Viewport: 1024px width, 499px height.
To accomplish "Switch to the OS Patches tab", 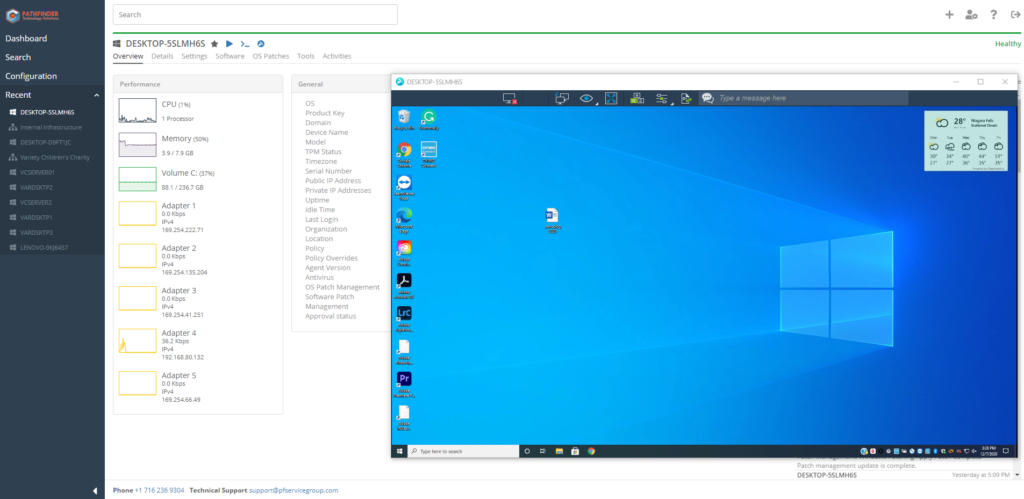I will coord(270,57).
